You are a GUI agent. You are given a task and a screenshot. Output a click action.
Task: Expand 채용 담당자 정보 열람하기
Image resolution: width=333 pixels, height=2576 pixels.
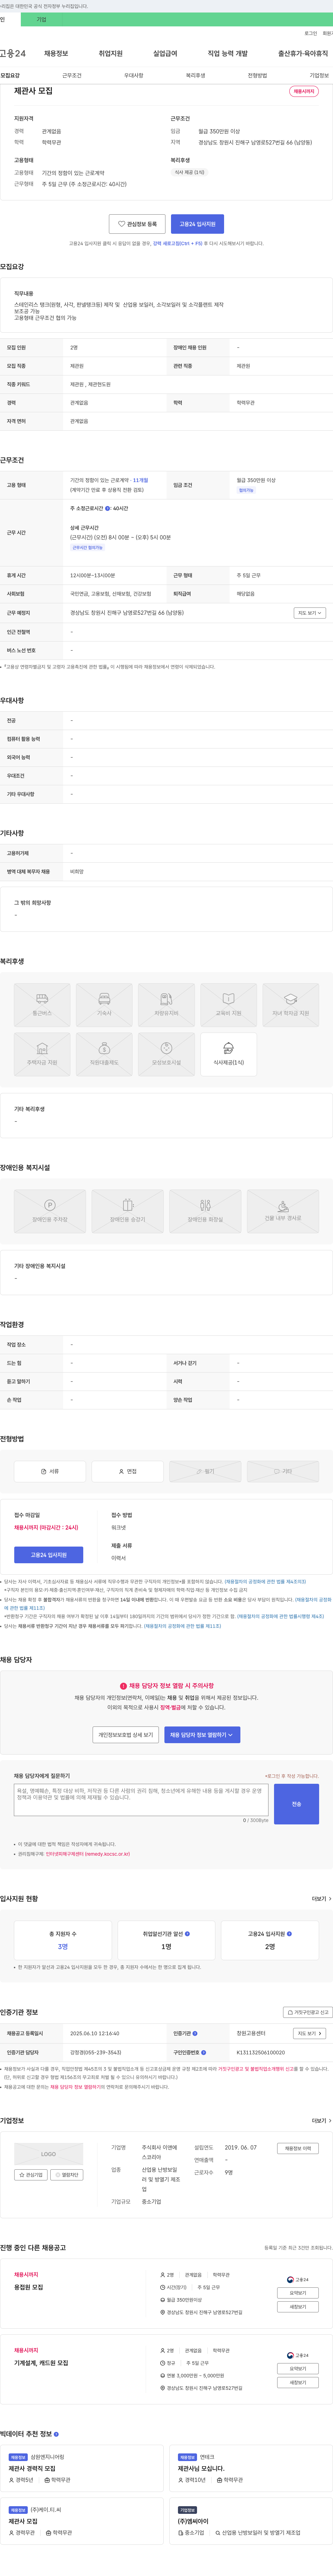202,1735
